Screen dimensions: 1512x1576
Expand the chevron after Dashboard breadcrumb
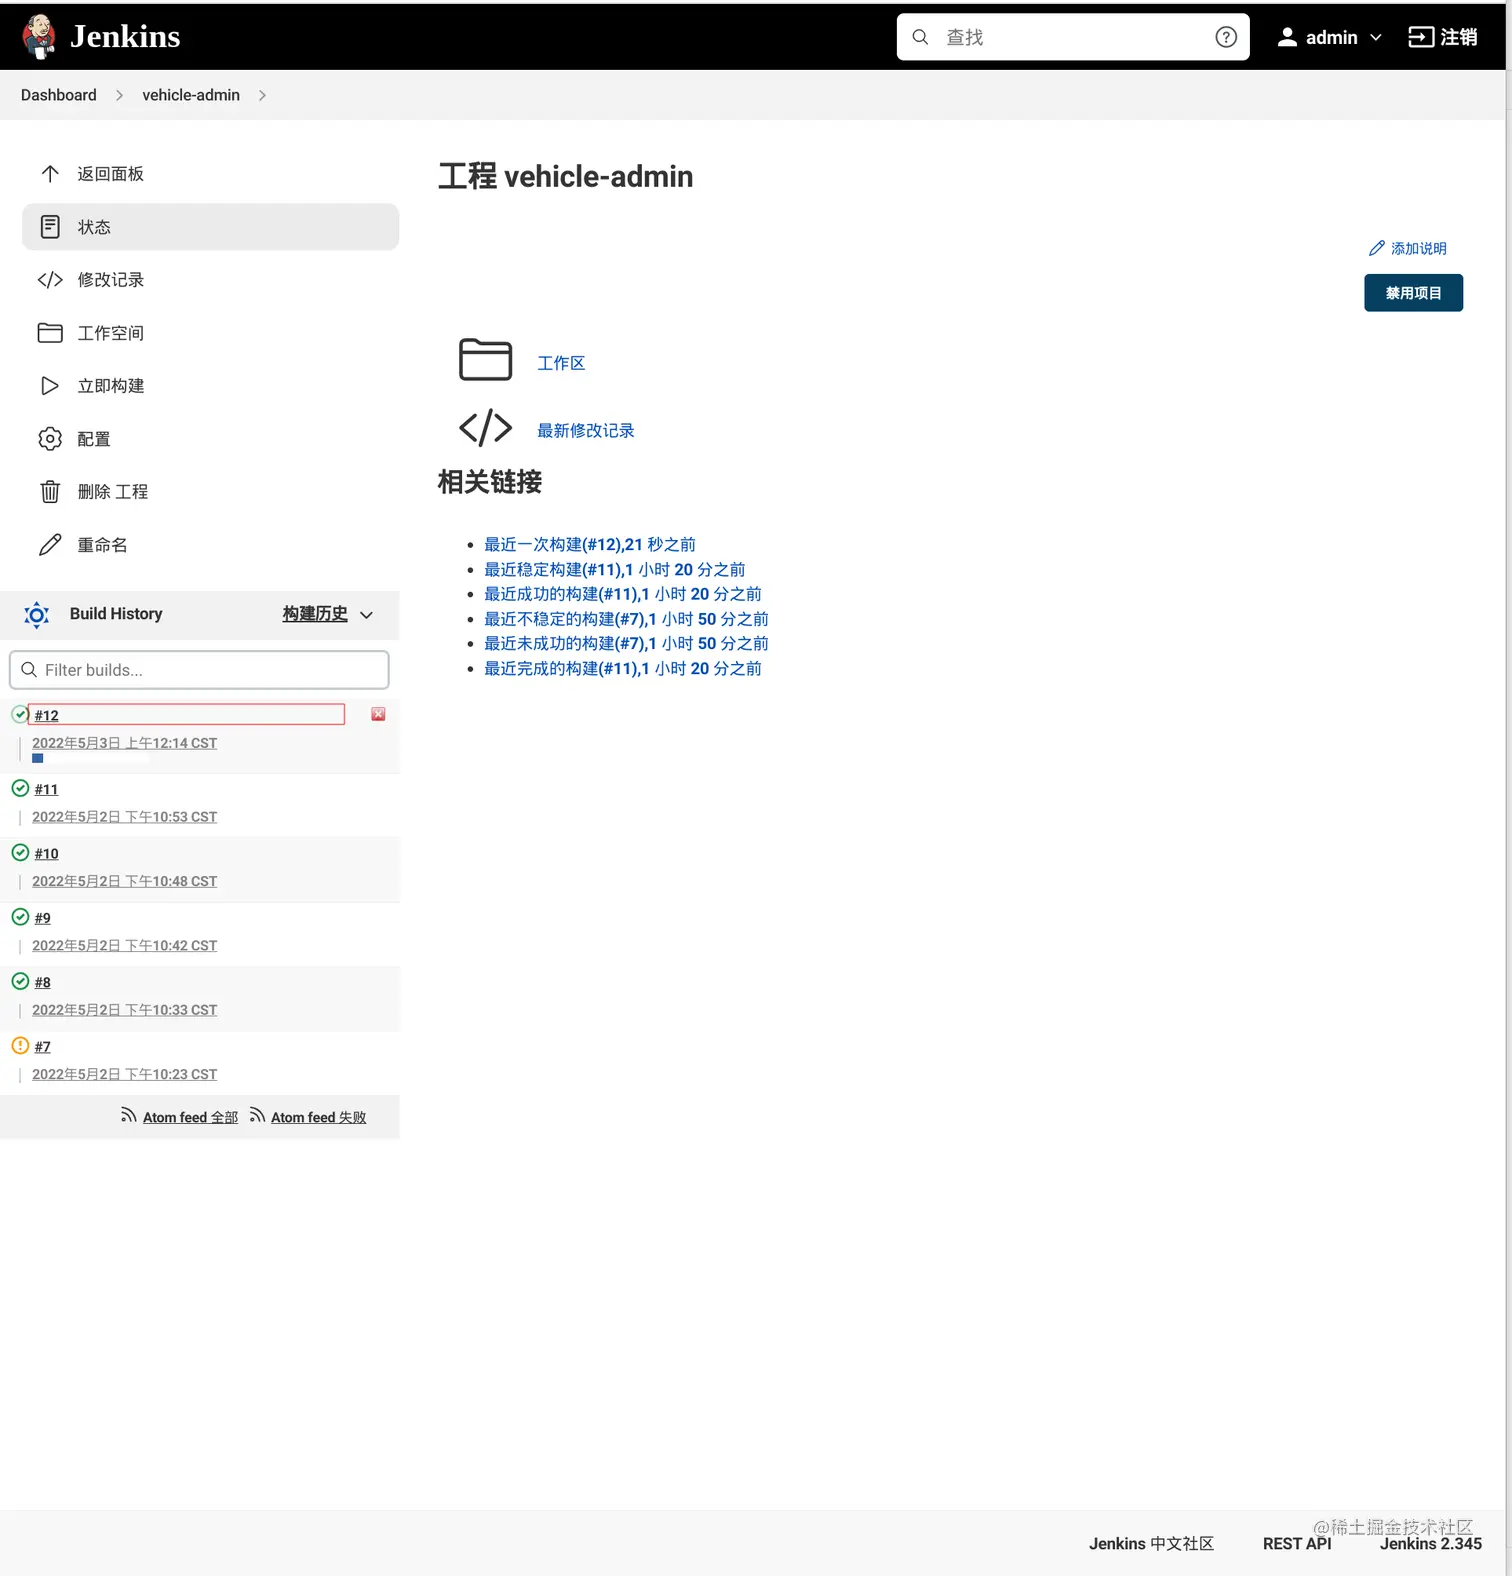(x=119, y=95)
